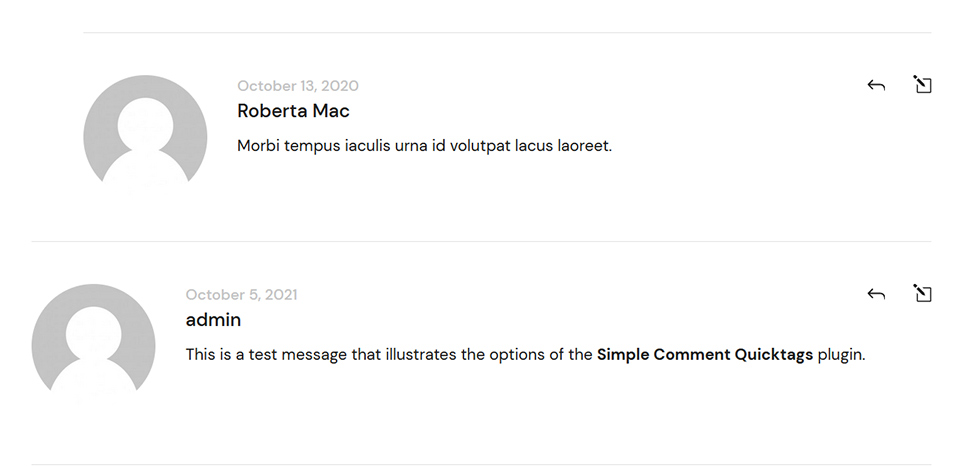Open the October 5, 2021 permalink
Image resolution: width=969 pixels, height=468 pixels.
pos(241,295)
